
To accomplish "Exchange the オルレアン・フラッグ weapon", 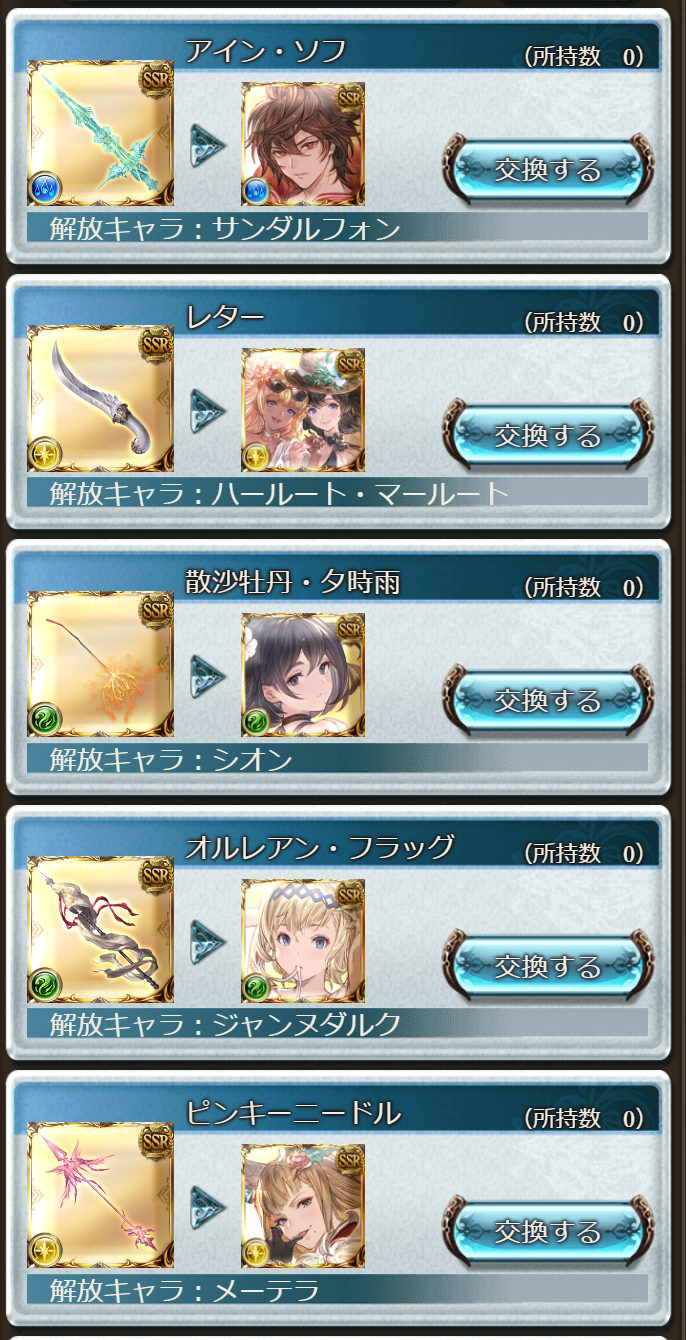I will 548,966.
